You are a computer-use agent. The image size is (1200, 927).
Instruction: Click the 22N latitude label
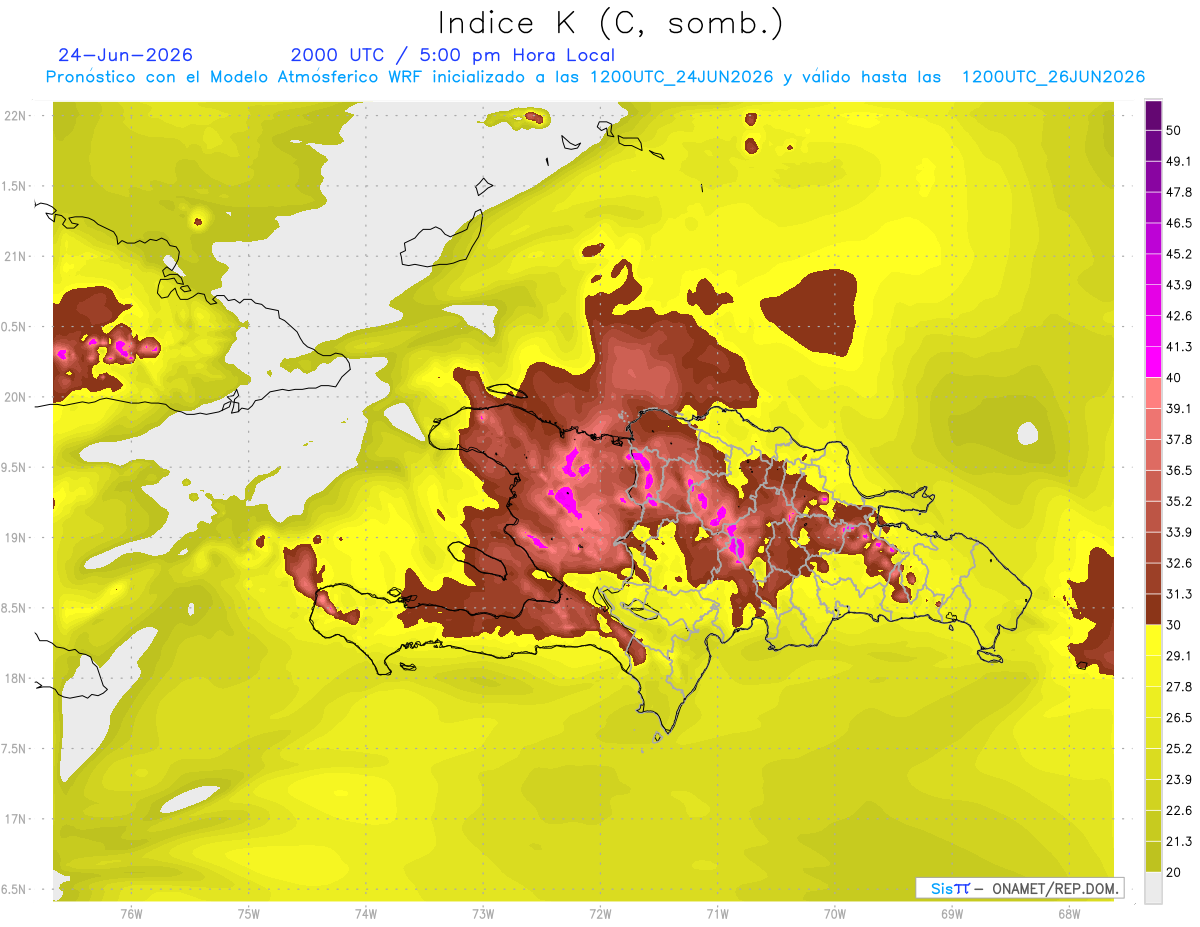[x=16, y=116]
